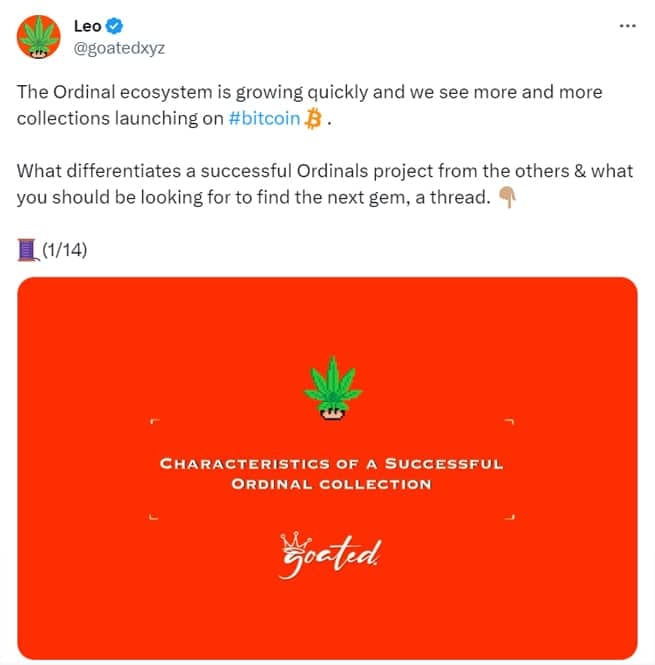The width and height of the screenshot is (655, 665).
Task: Click the "Ordinal ecosystem is growing quickly" paragraph
Action: click(310, 92)
